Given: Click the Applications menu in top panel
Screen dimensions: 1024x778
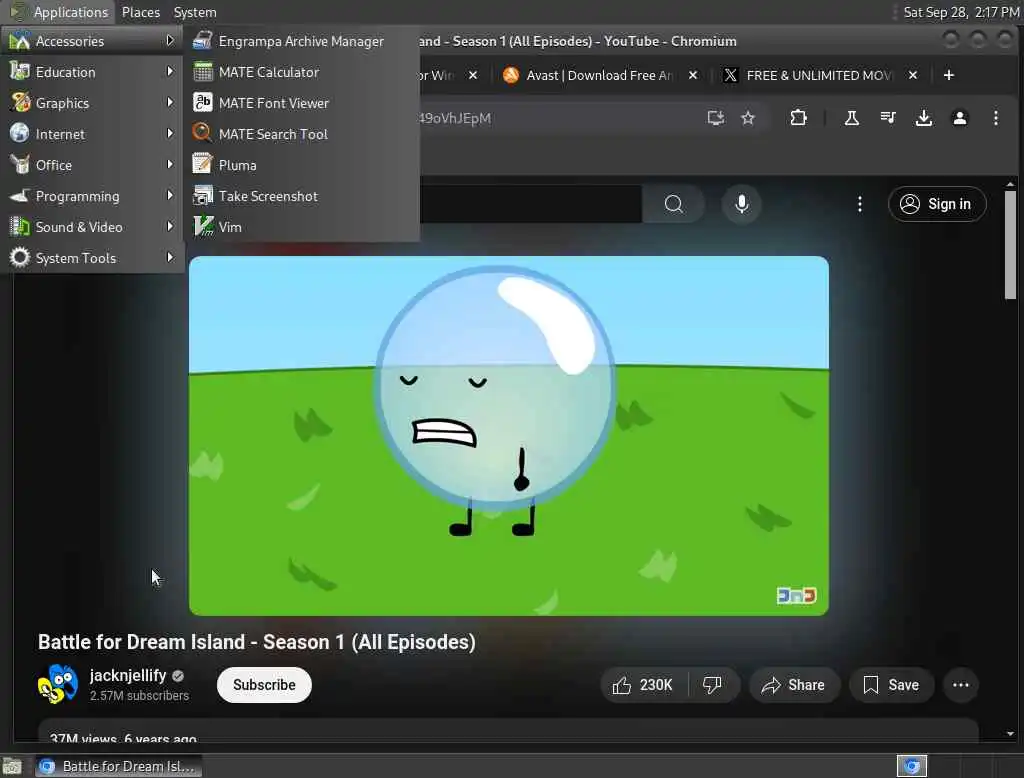Looking at the screenshot, I should click(60, 12).
